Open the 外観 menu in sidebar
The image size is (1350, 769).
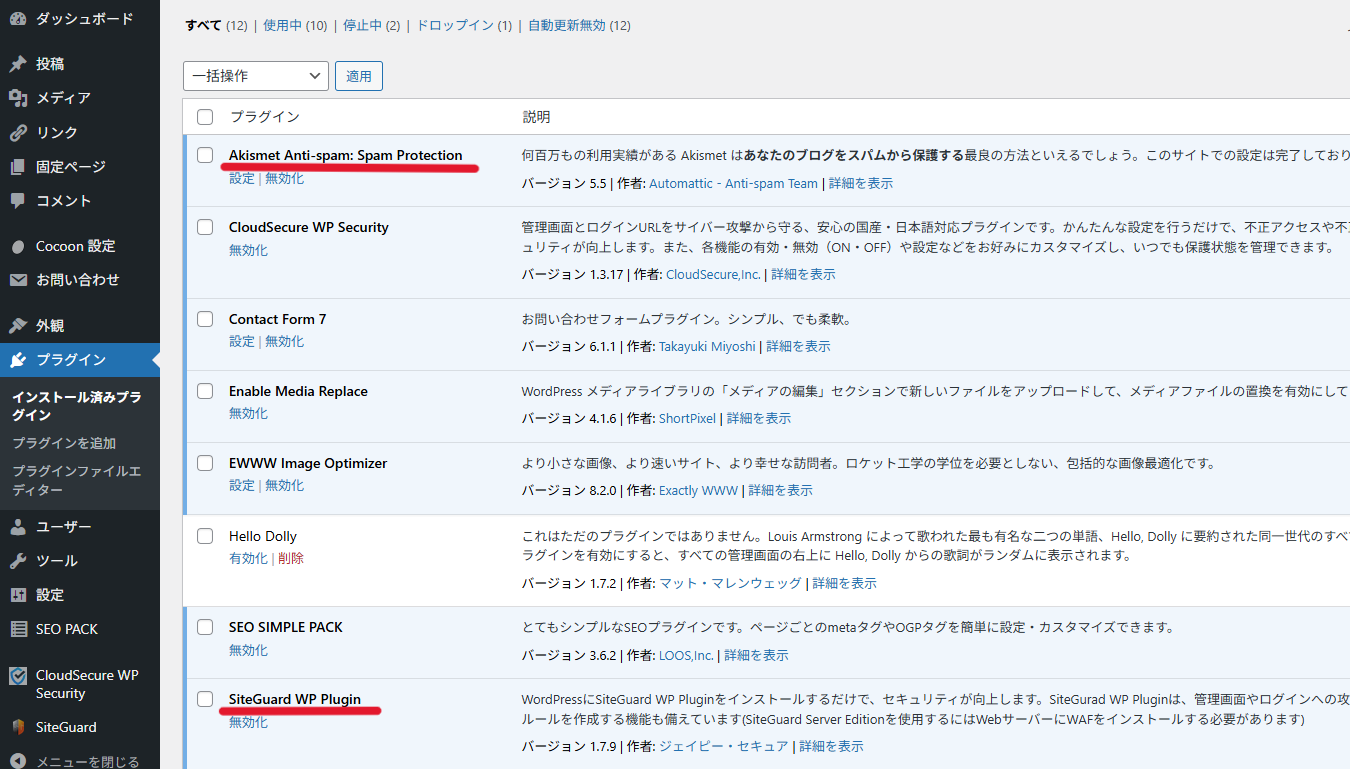pos(80,326)
